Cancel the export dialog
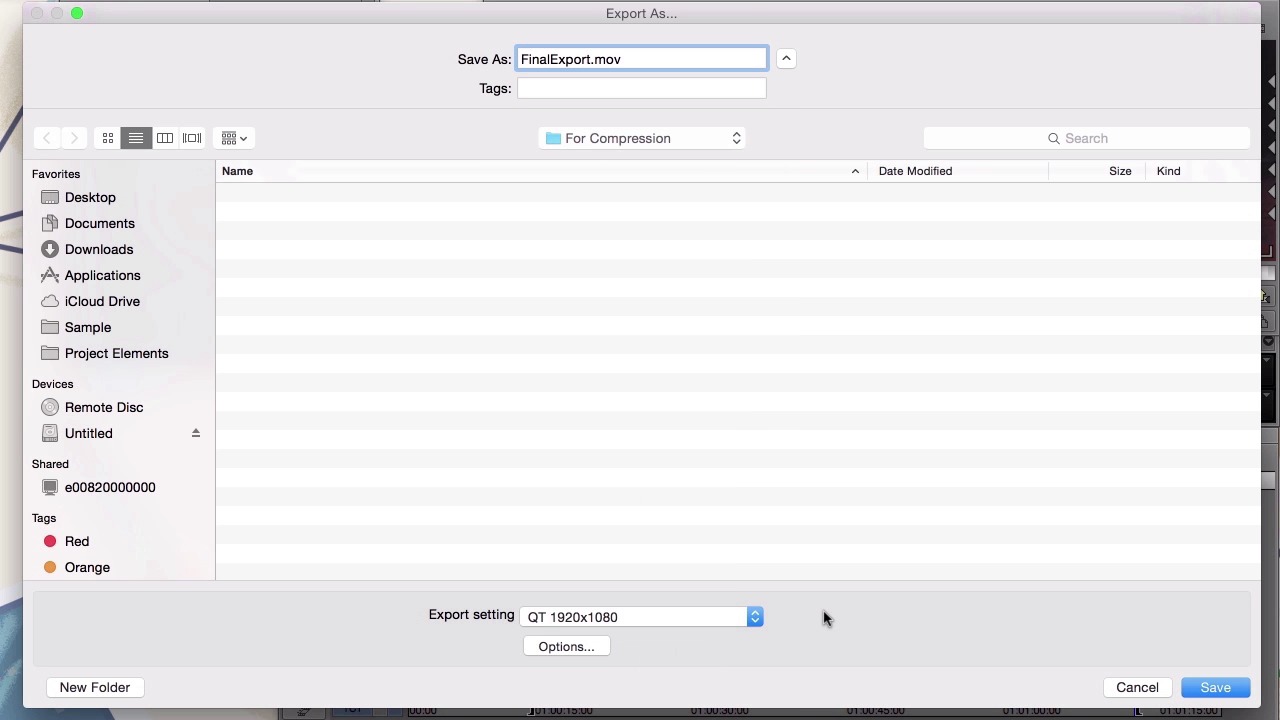 tap(1137, 687)
